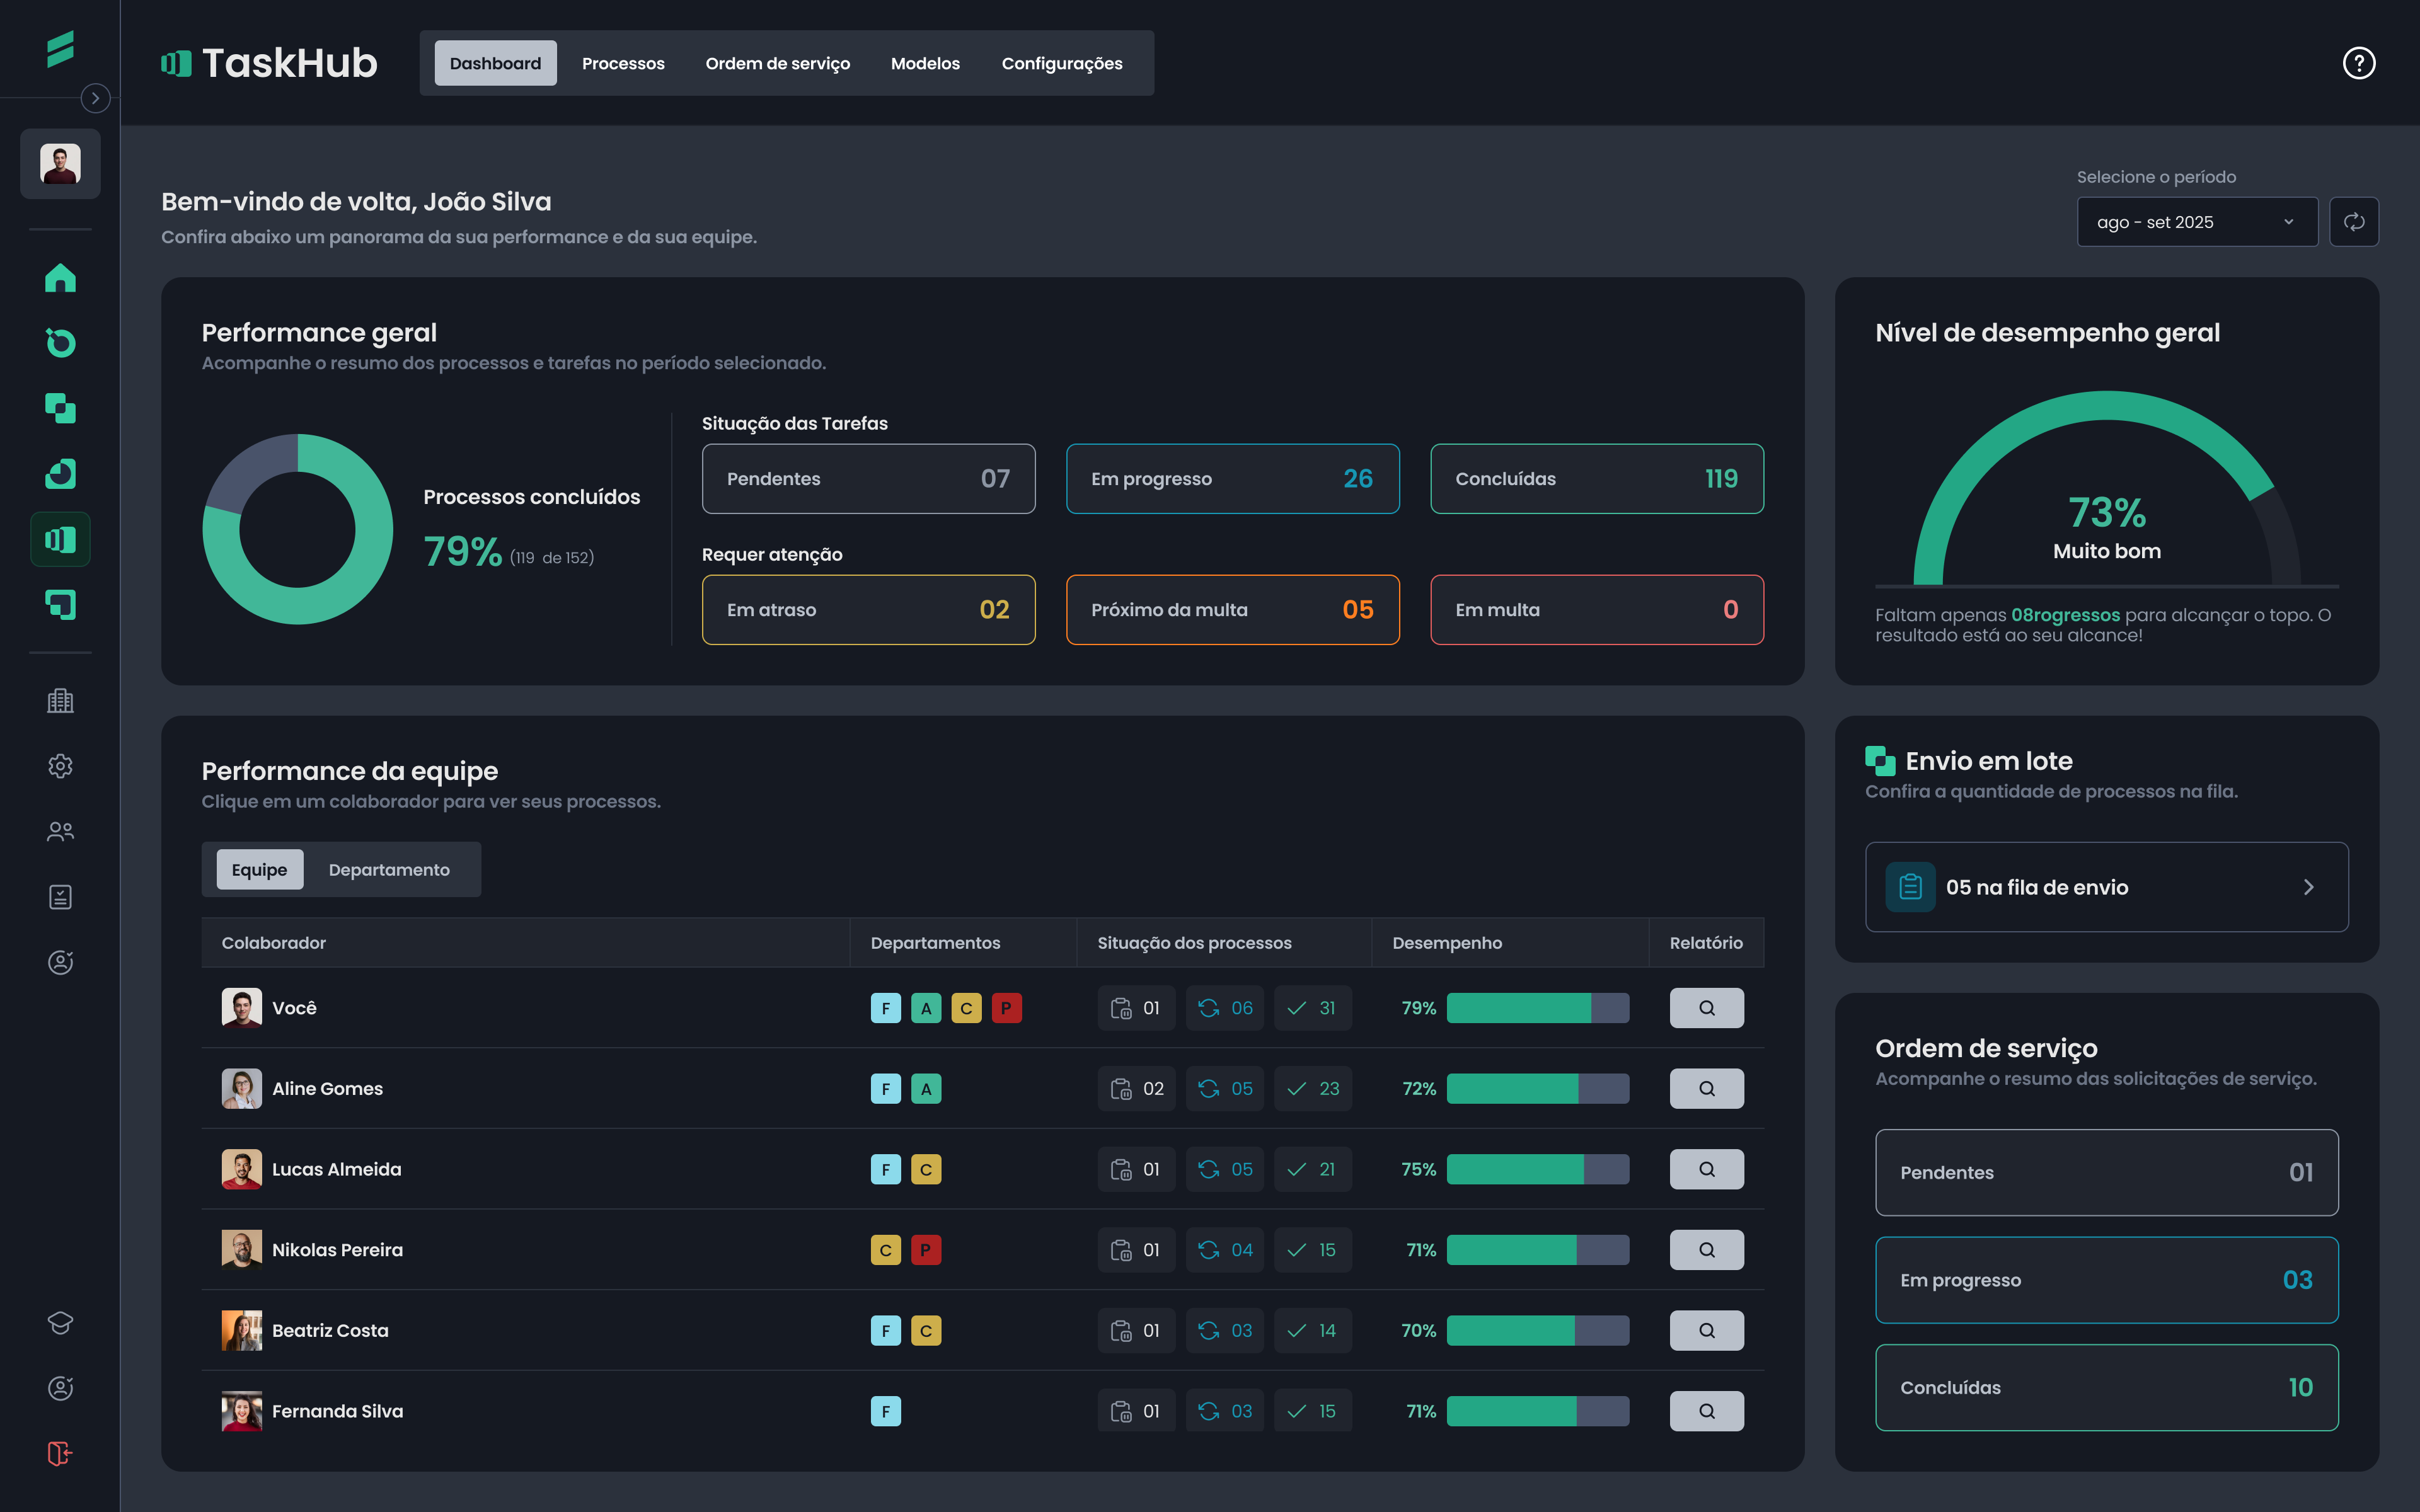
Task: Open the 05 na fila de envio chevron
Action: [x=2308, y=887]
